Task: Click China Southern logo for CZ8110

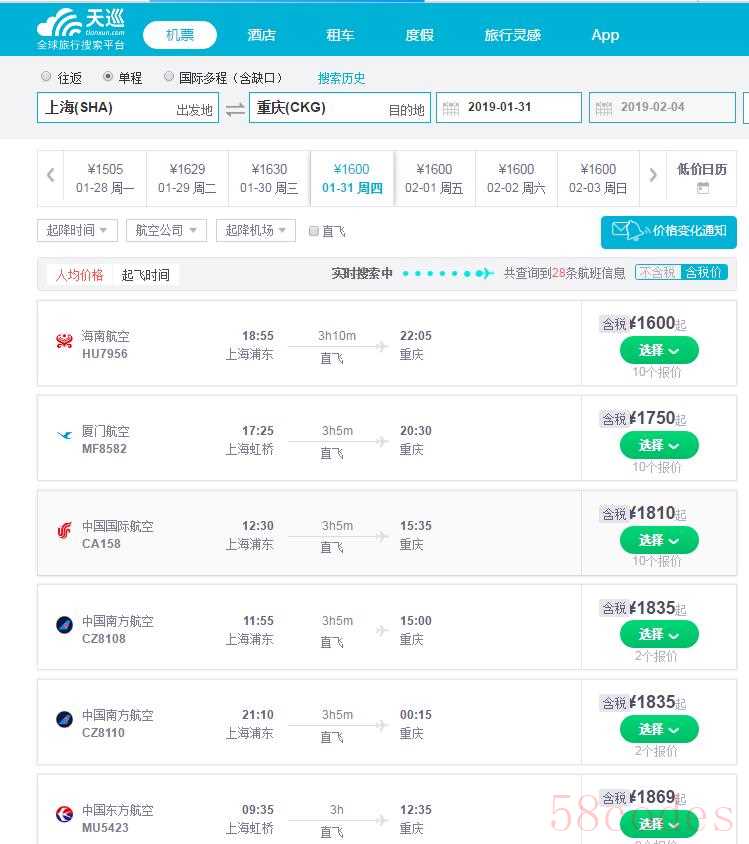Action: (65, 719)
